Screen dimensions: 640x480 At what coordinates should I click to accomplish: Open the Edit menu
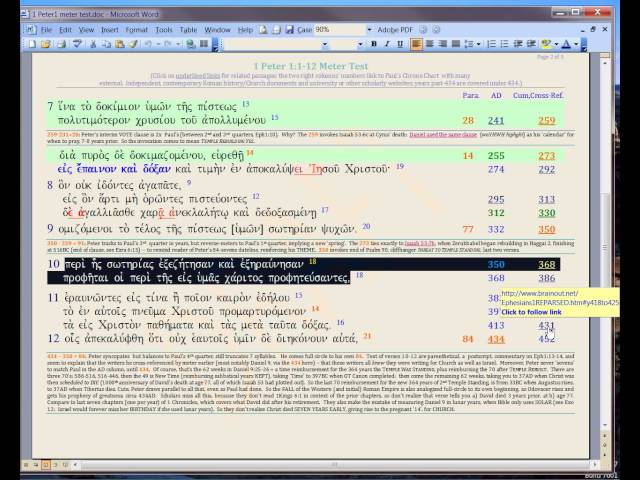point(65,30)
